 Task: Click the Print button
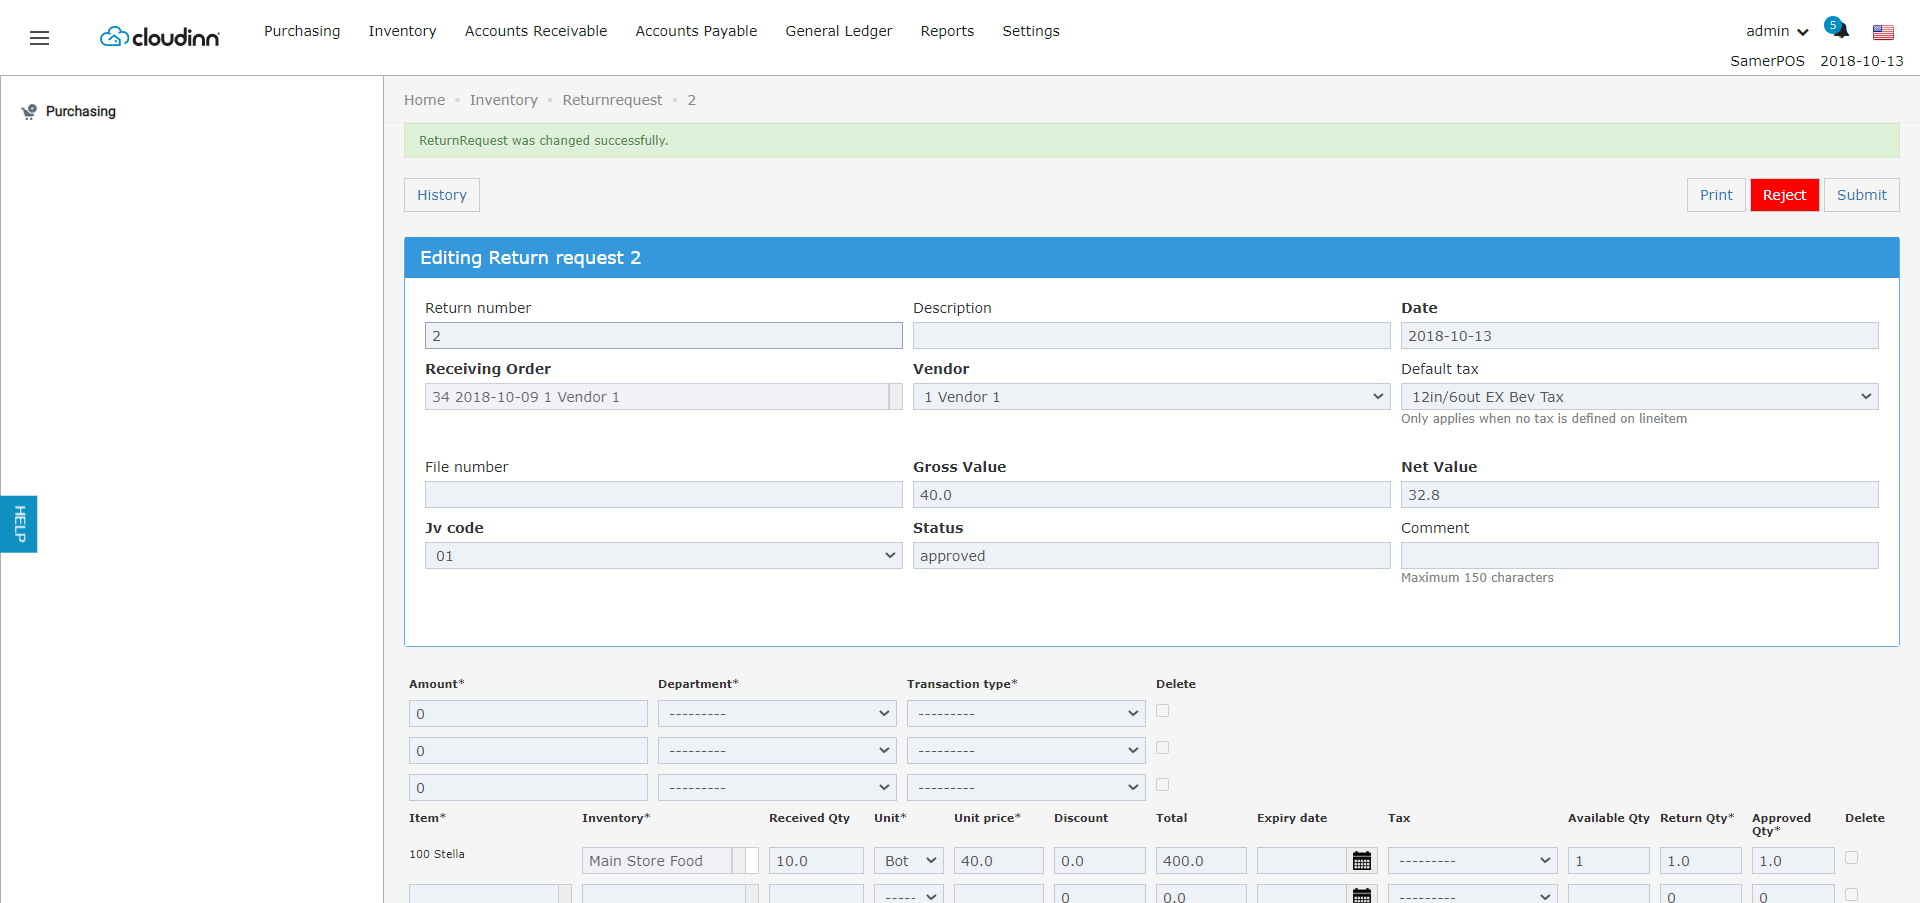coord(1716,195)
